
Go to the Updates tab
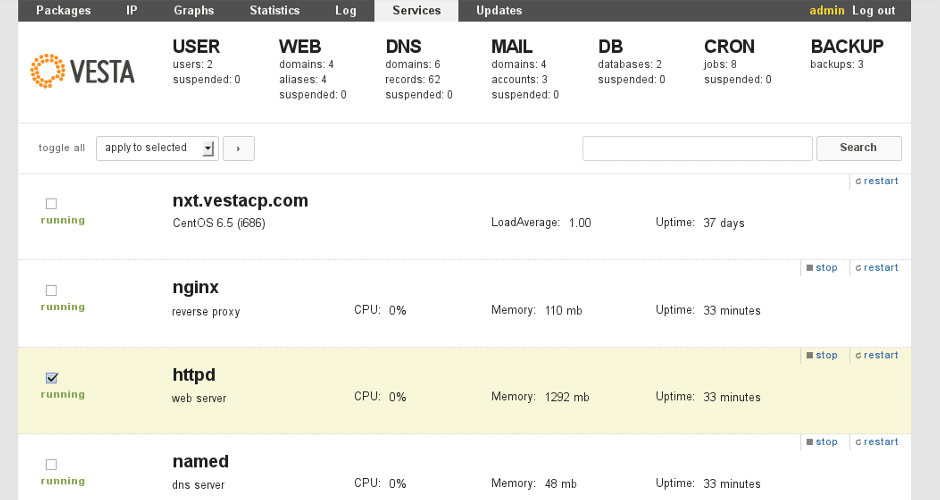(x=499, y=11)
